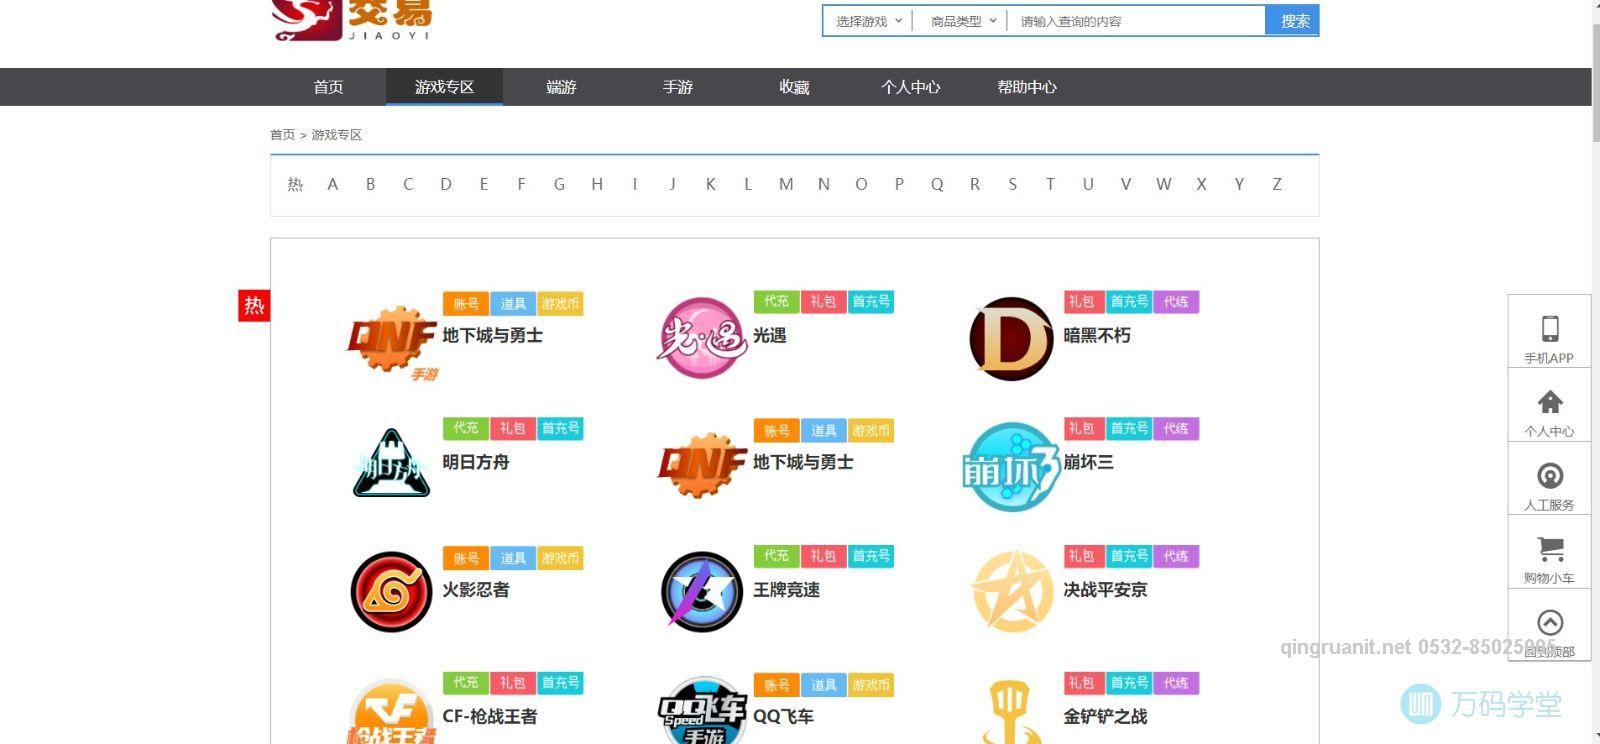Open the 手机APP phone icon
This screenshot has width=1600, height=744.
point(1549,329)
